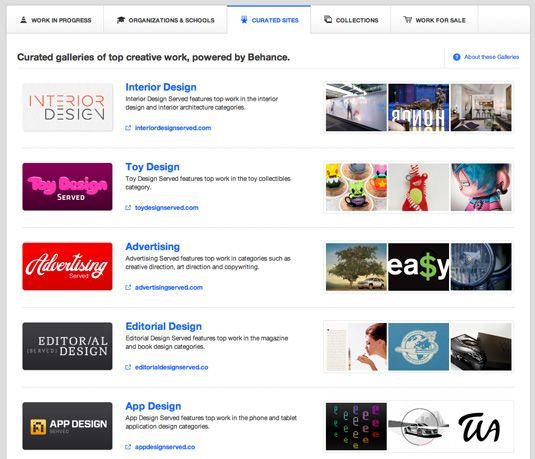The image size is (535, 459).
Task: Click the App Design Served logo
Action: [68, 426]
